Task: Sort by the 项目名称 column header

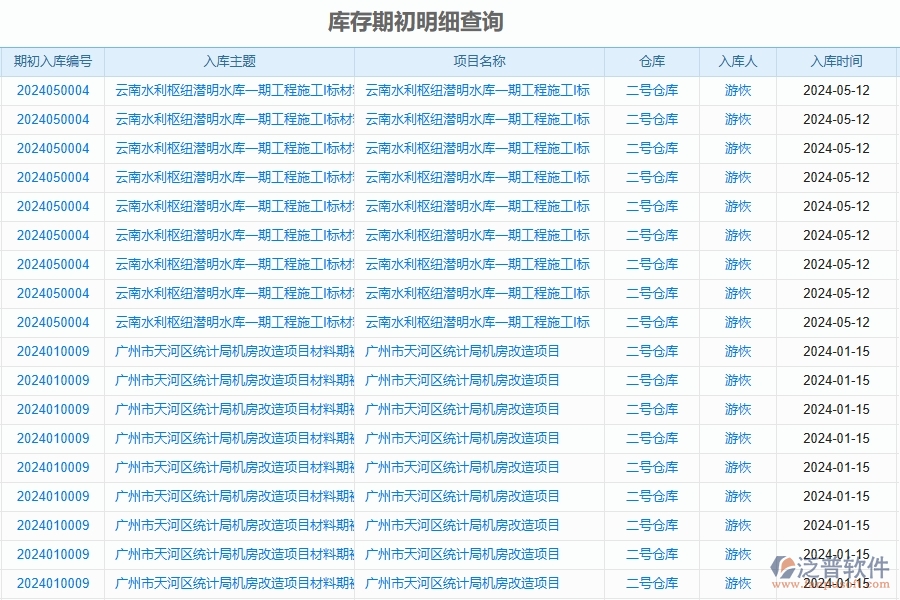Action: 480,61
